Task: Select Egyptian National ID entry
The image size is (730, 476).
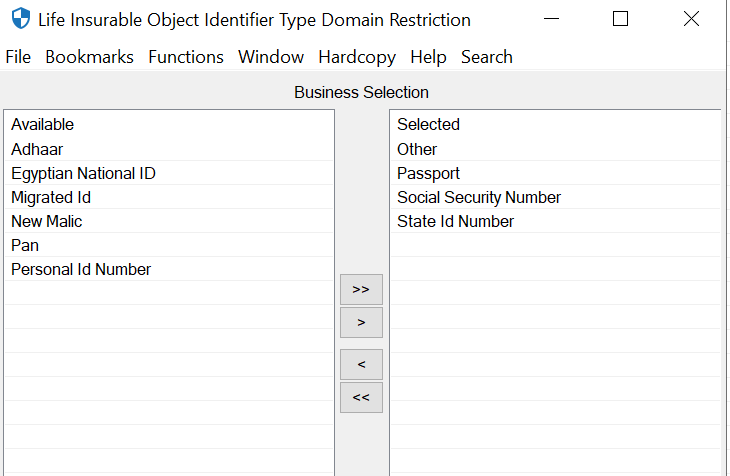Action: pyautogui.click(x=83, y=173)
